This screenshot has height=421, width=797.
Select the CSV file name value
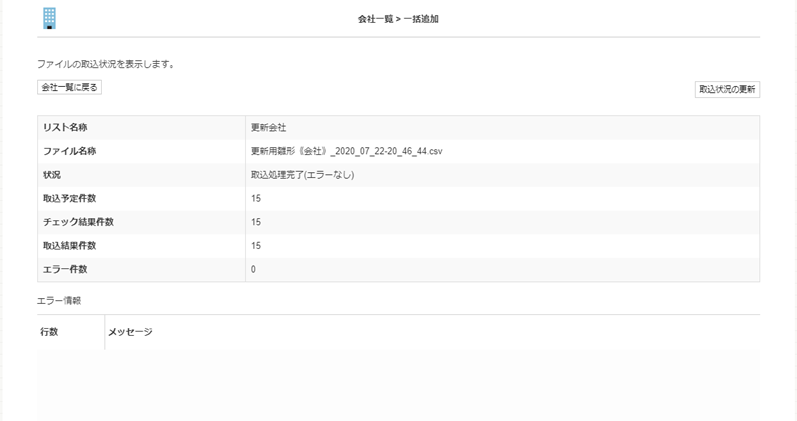tap(347, 151)
